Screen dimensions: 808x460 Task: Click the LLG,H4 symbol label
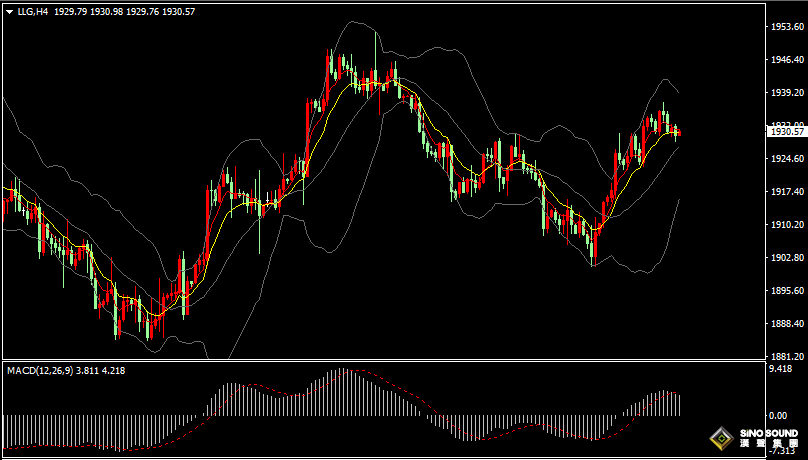34,12
